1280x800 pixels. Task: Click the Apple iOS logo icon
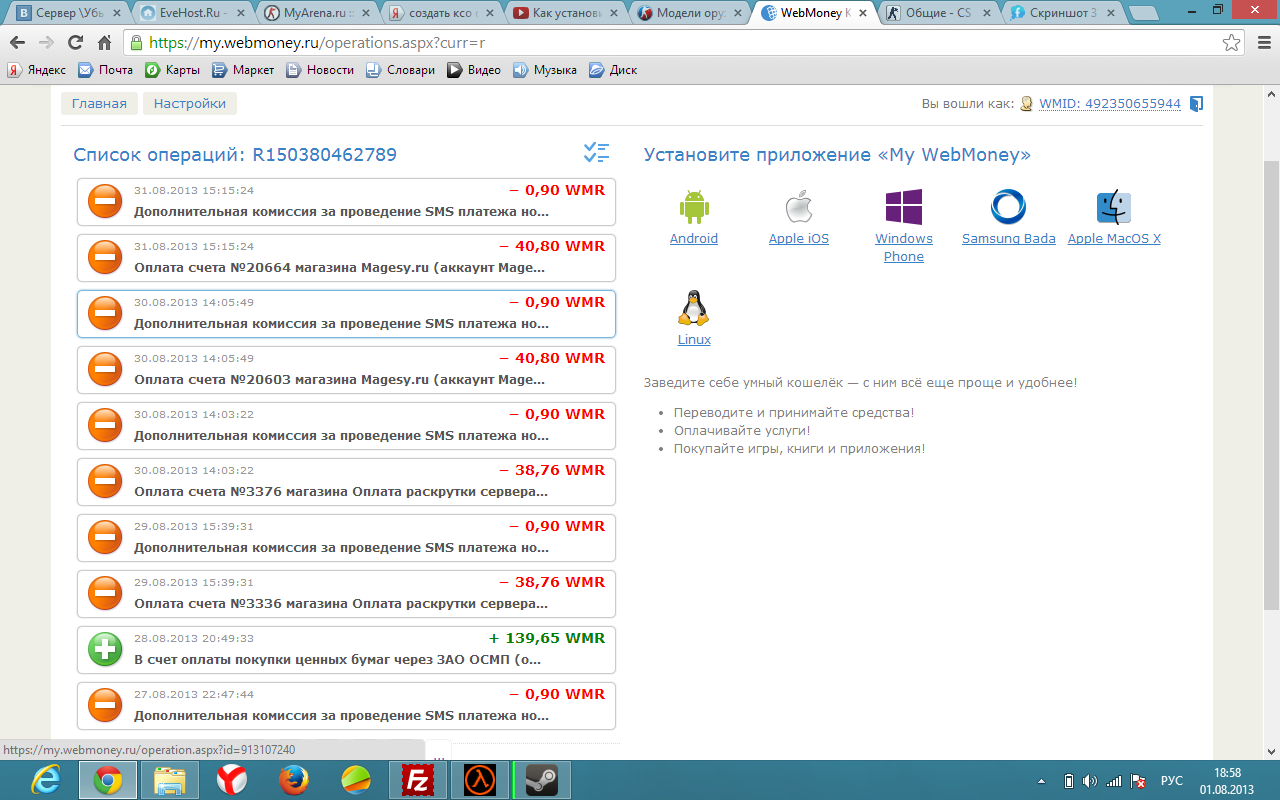click(798, 207)
